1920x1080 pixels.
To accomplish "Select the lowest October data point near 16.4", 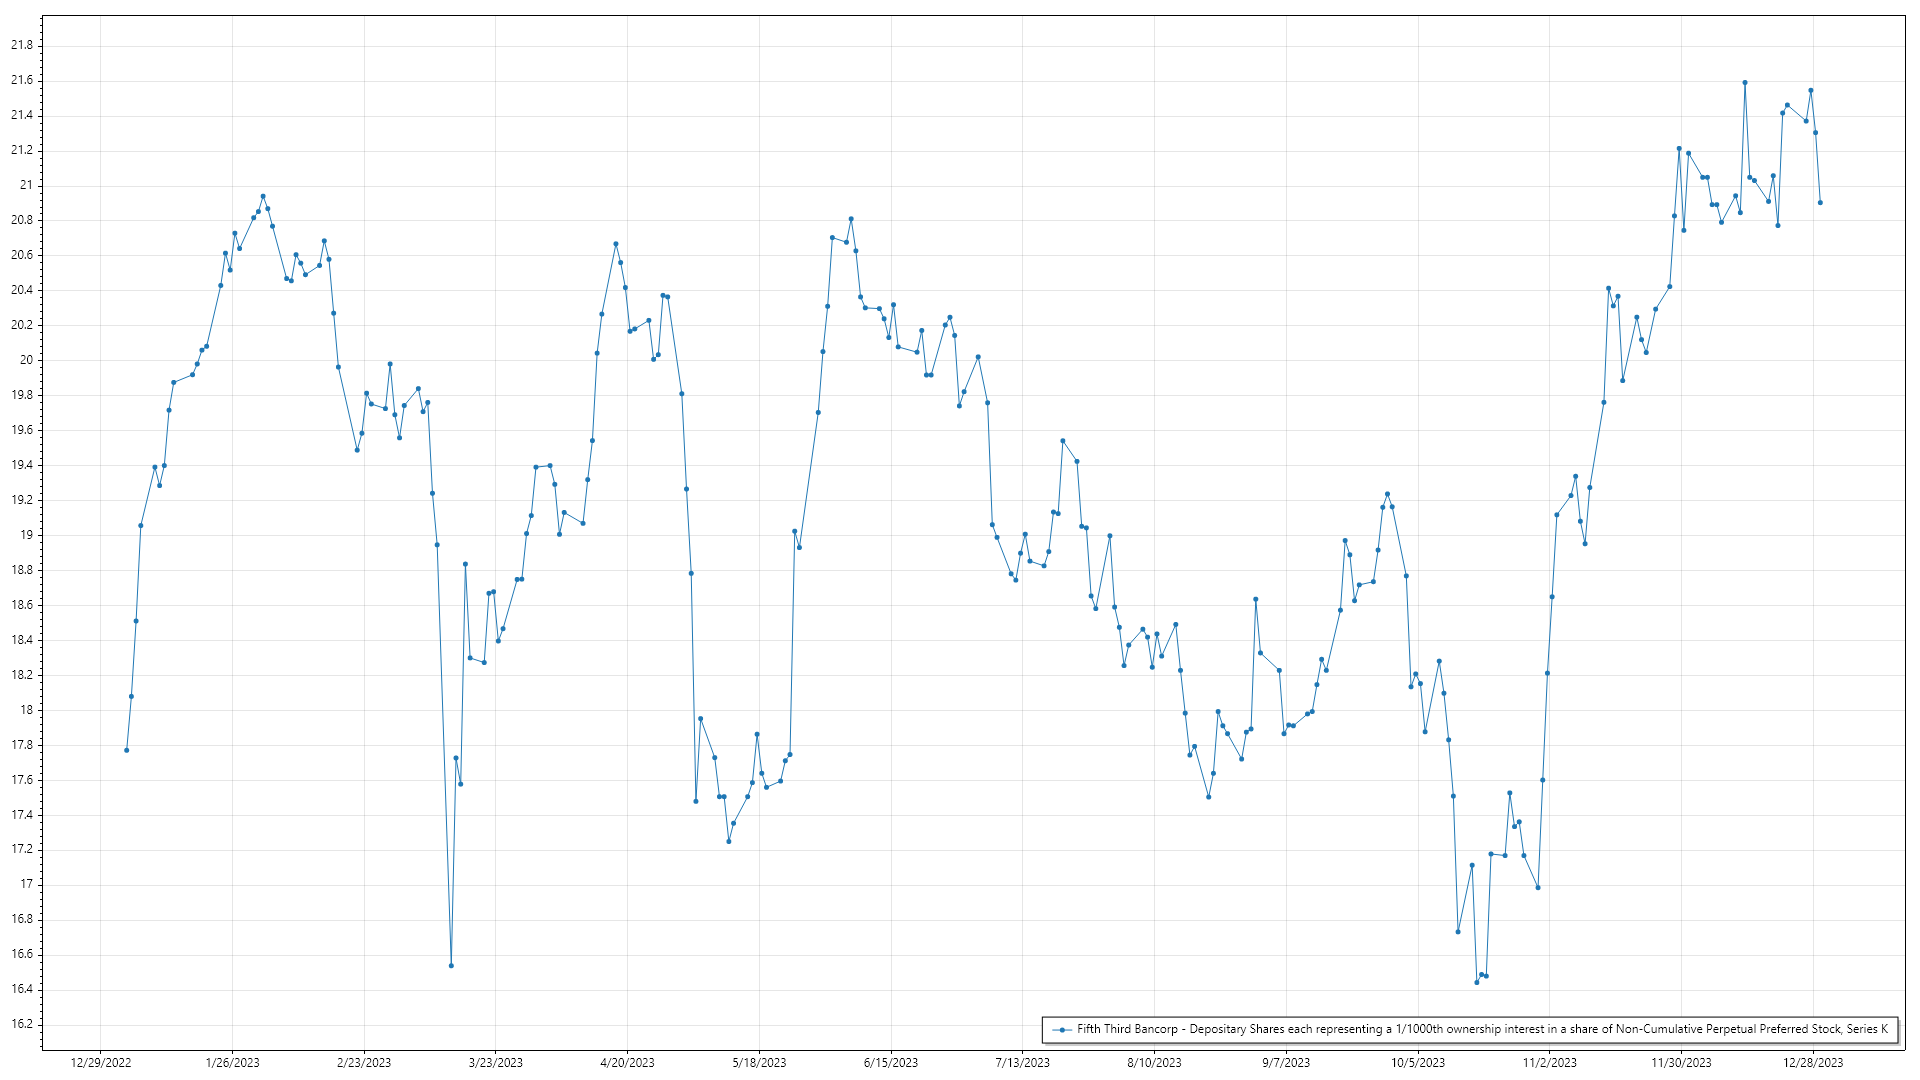I will [1477, 982].
